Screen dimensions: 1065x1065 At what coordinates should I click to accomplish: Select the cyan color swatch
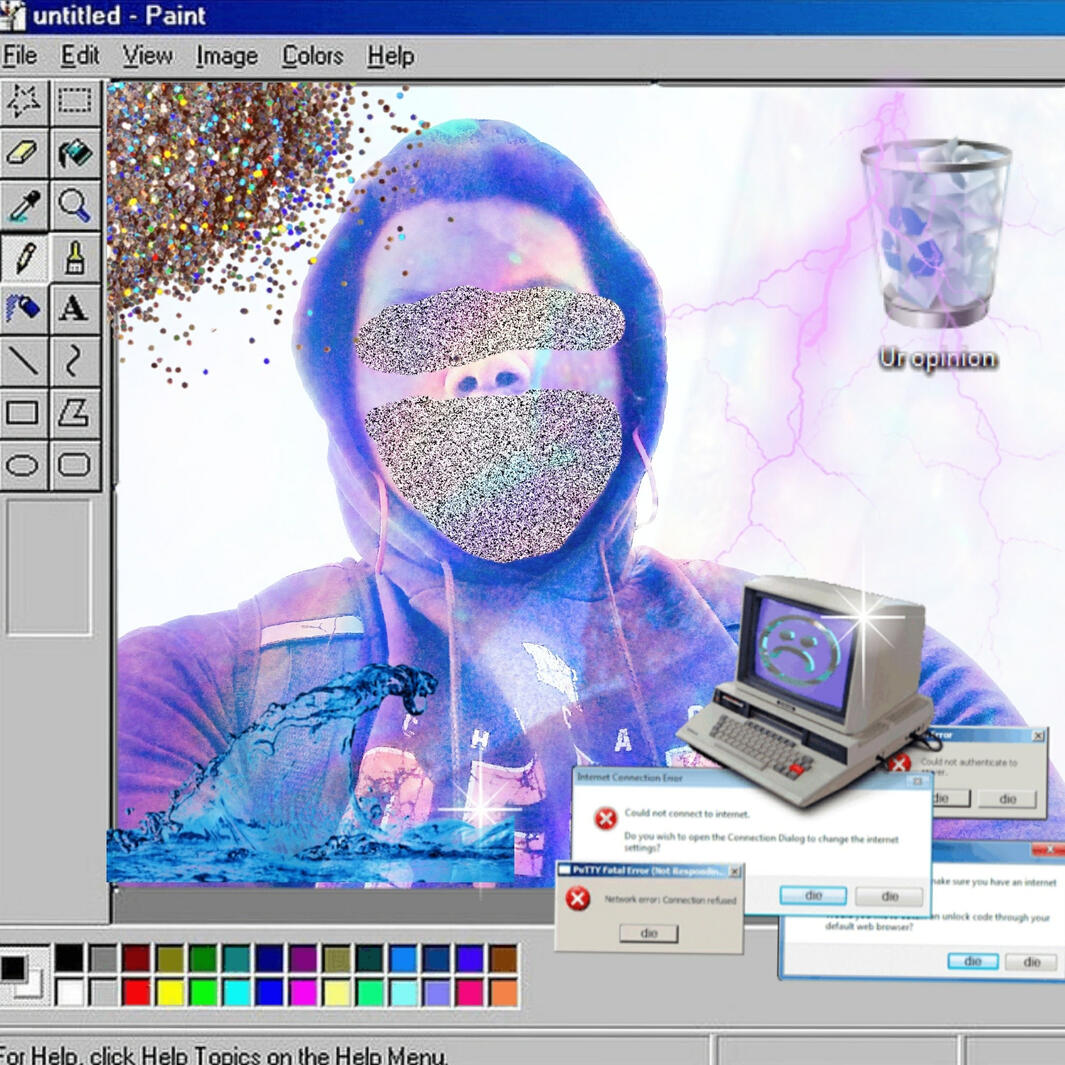[x=236, y=992]
